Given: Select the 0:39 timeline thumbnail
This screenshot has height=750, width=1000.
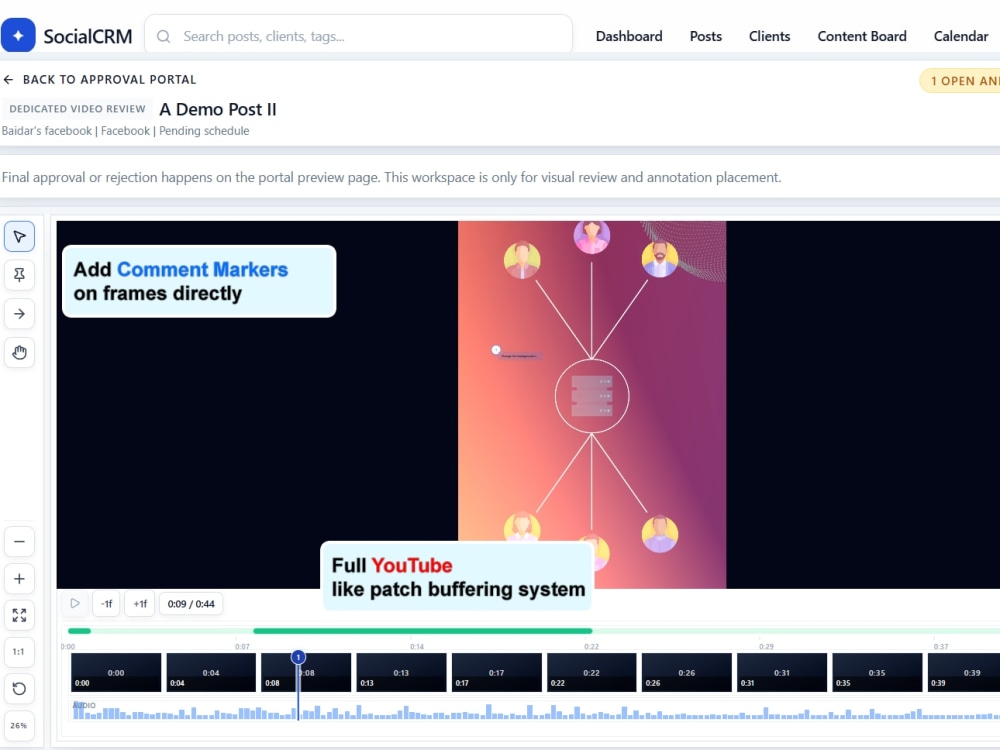Looking at the screenshot, I should tap(964, 672).
